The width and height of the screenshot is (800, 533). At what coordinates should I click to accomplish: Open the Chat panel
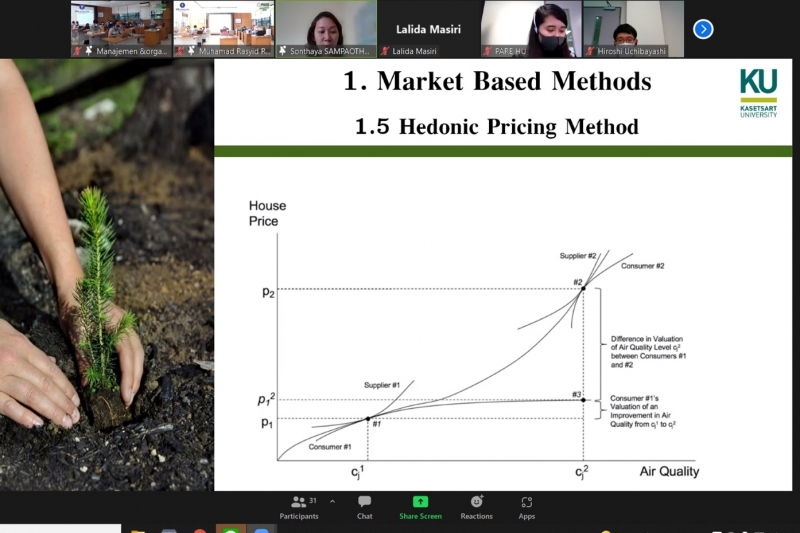(x=364, y=506)
